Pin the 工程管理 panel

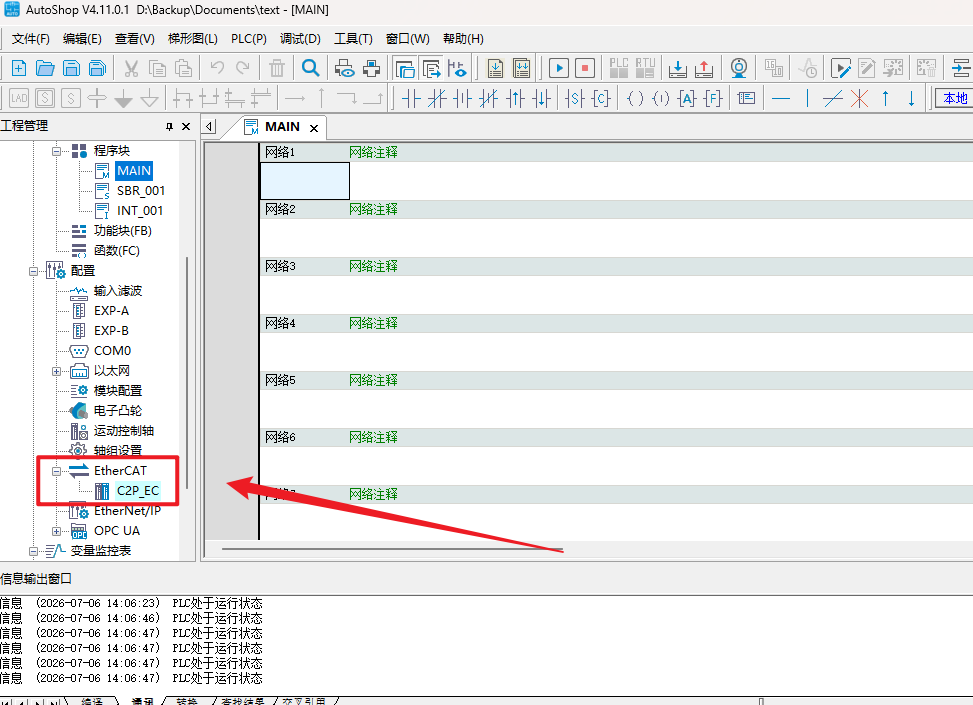coord(169,127)
